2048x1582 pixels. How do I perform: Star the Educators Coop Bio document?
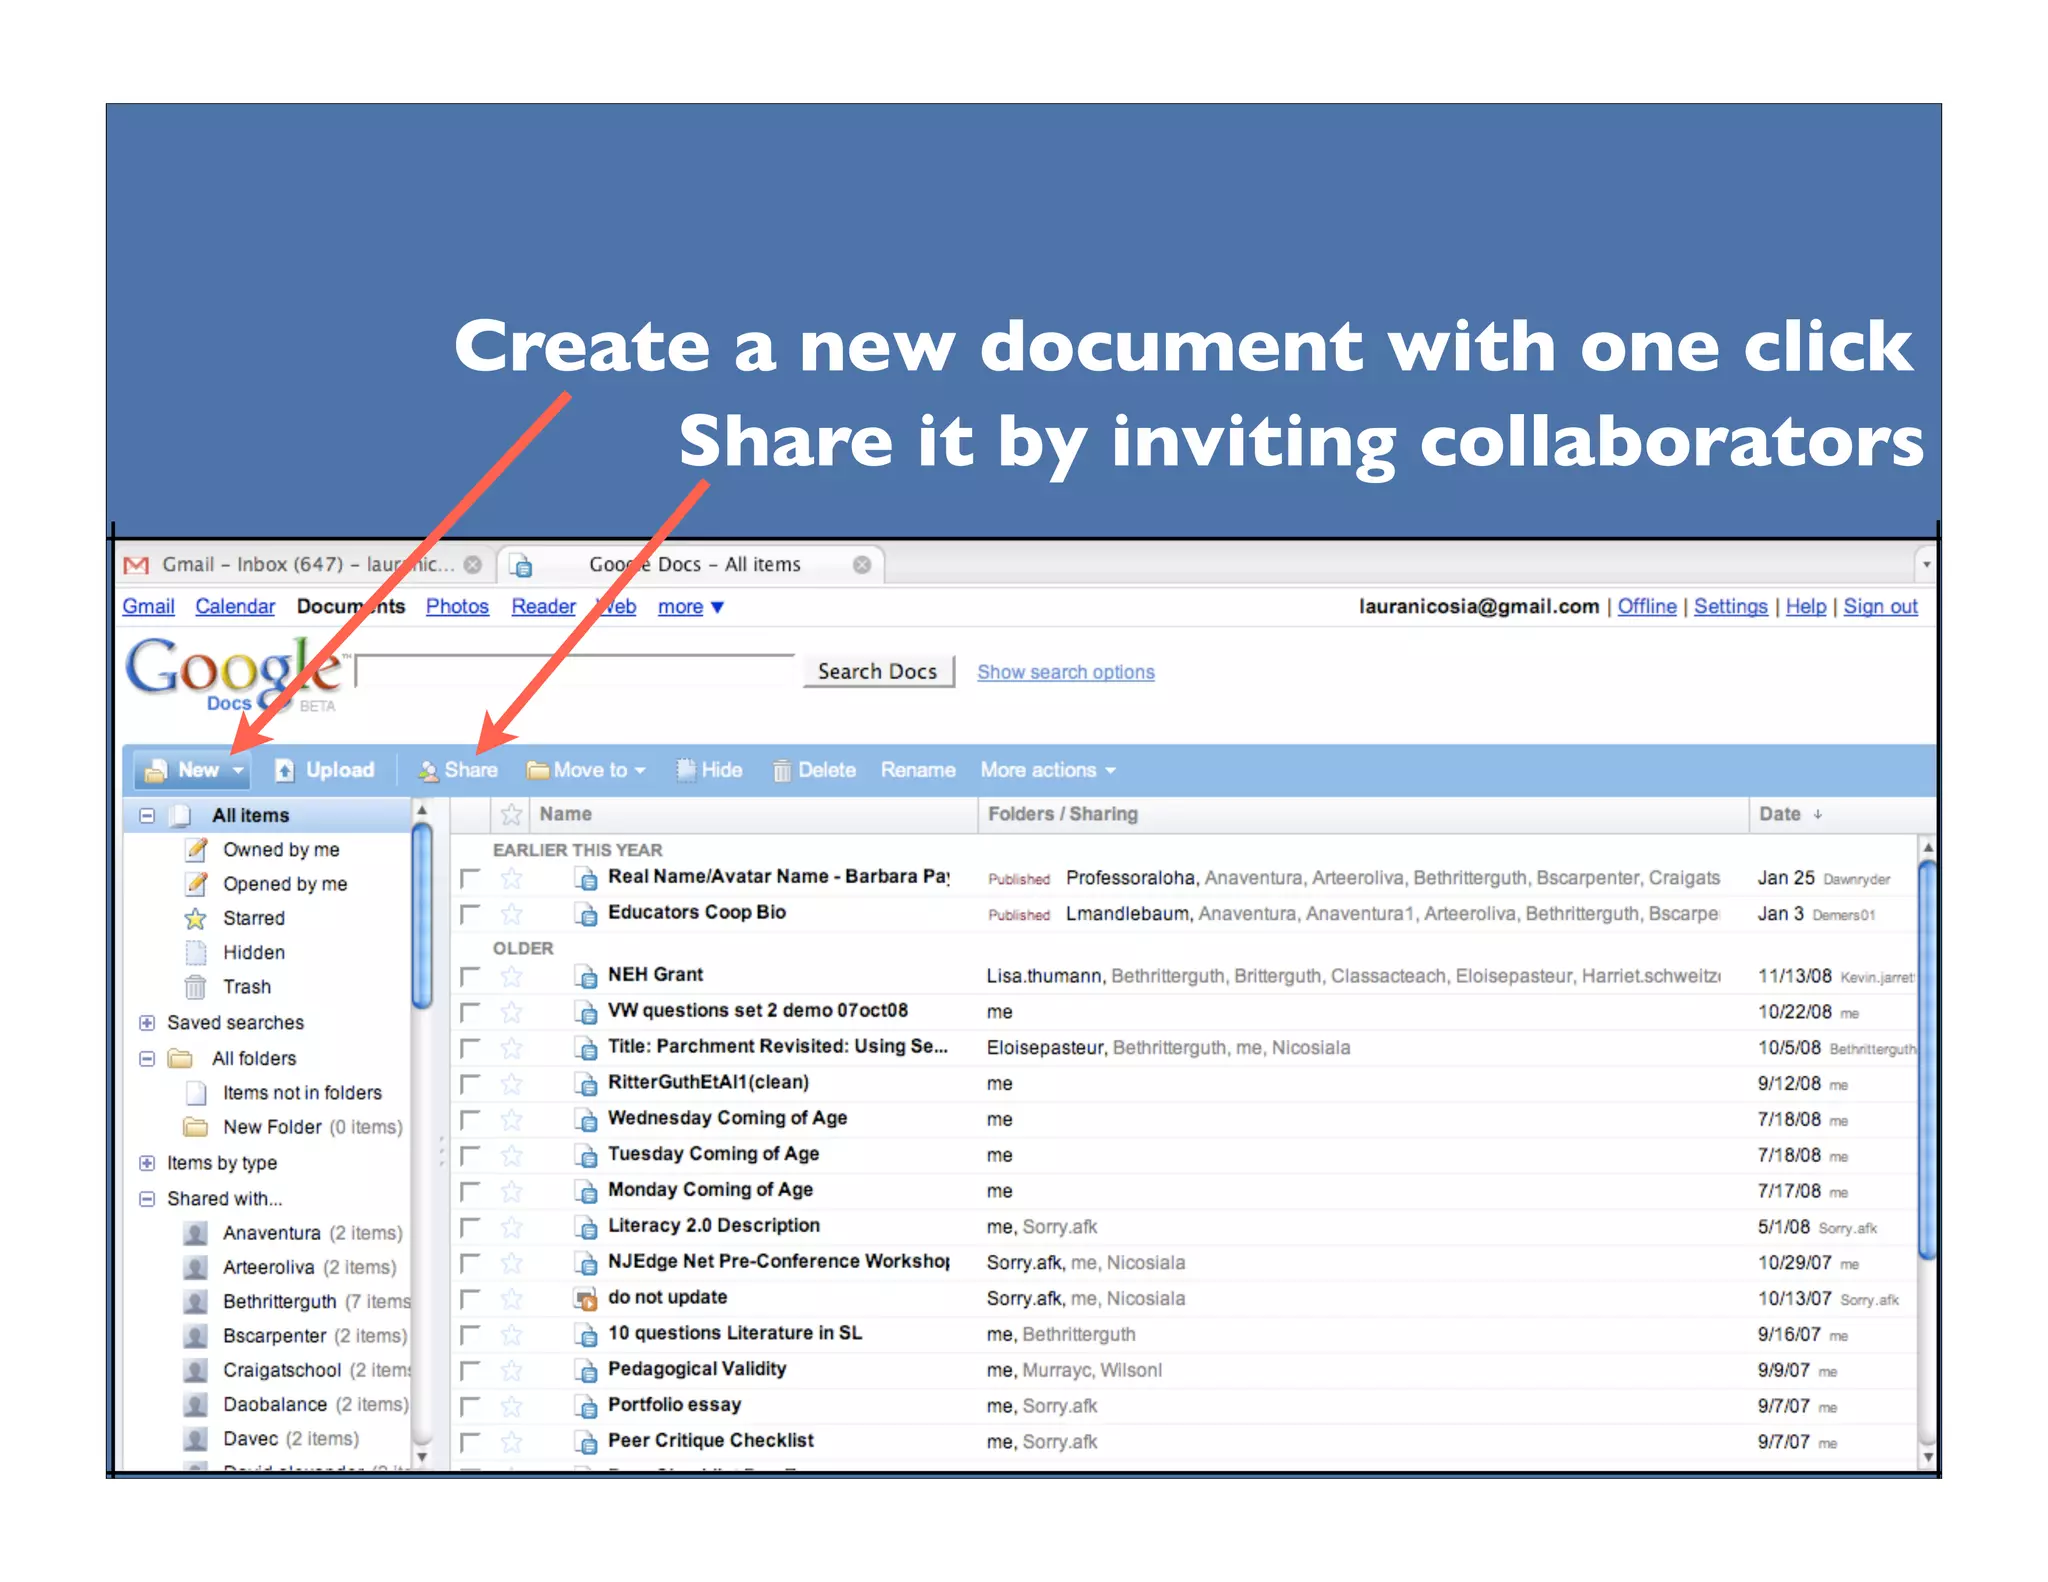[x=511, y=913]
